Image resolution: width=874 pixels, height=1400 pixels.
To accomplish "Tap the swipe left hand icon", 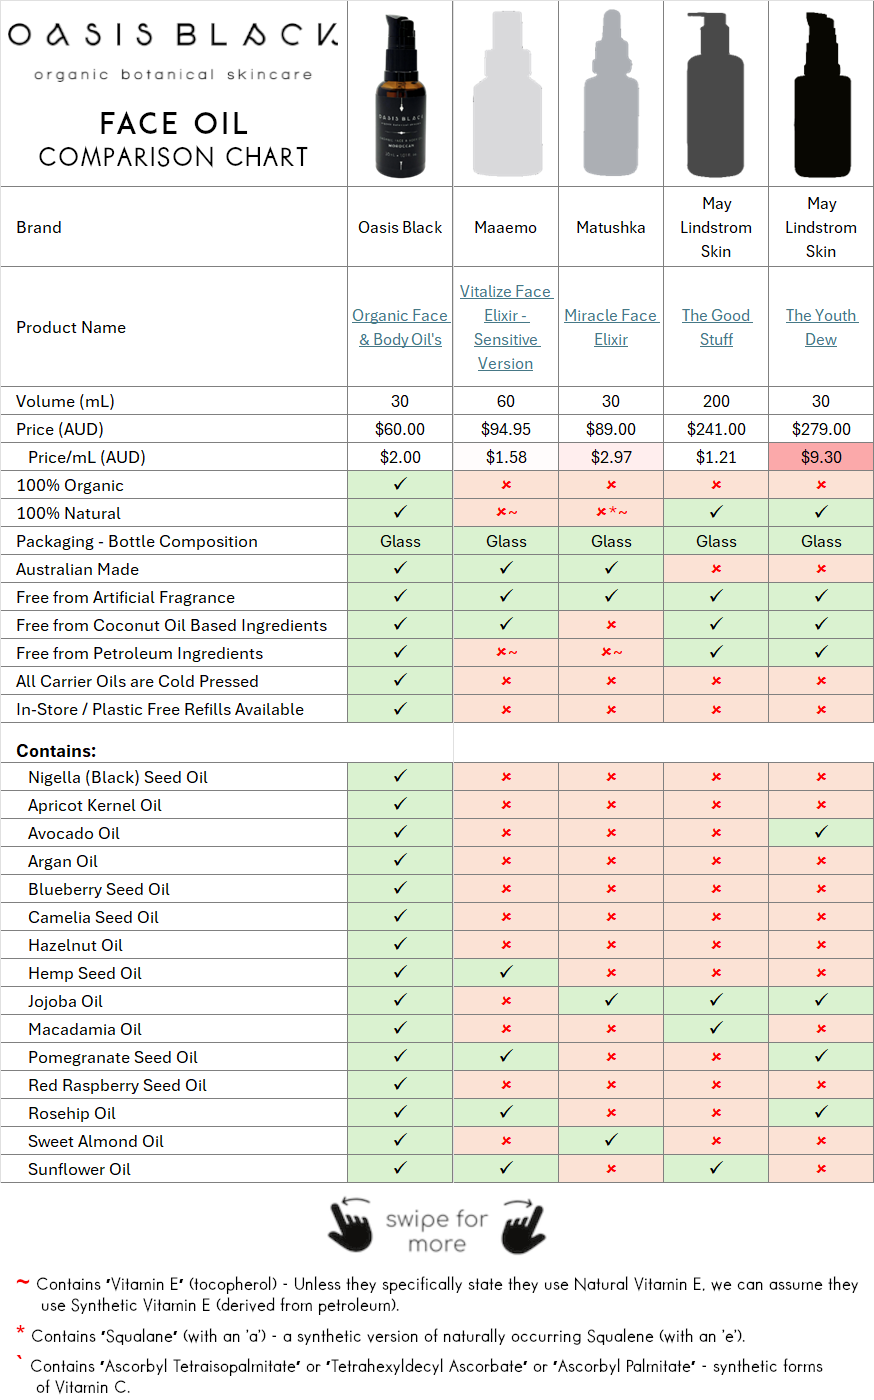I will click(351, 1226).
